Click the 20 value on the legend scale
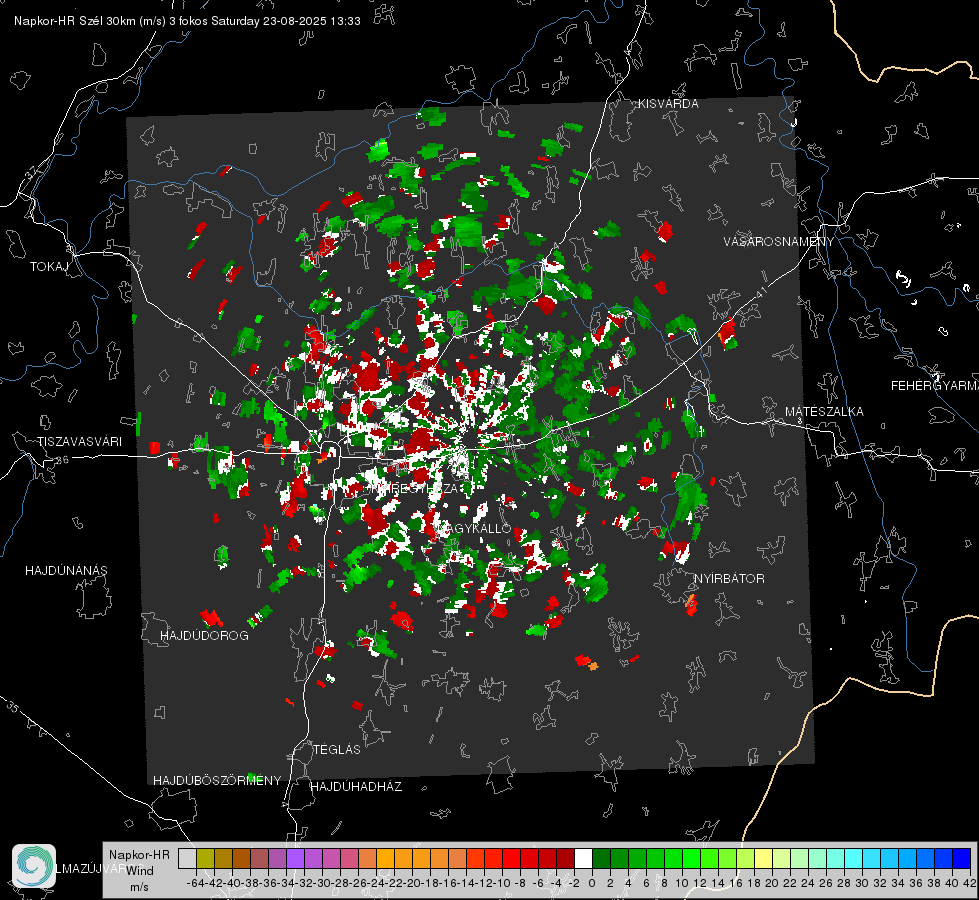Image resolution: width=979 pixels, height=900 pixels. coord(772,883)
